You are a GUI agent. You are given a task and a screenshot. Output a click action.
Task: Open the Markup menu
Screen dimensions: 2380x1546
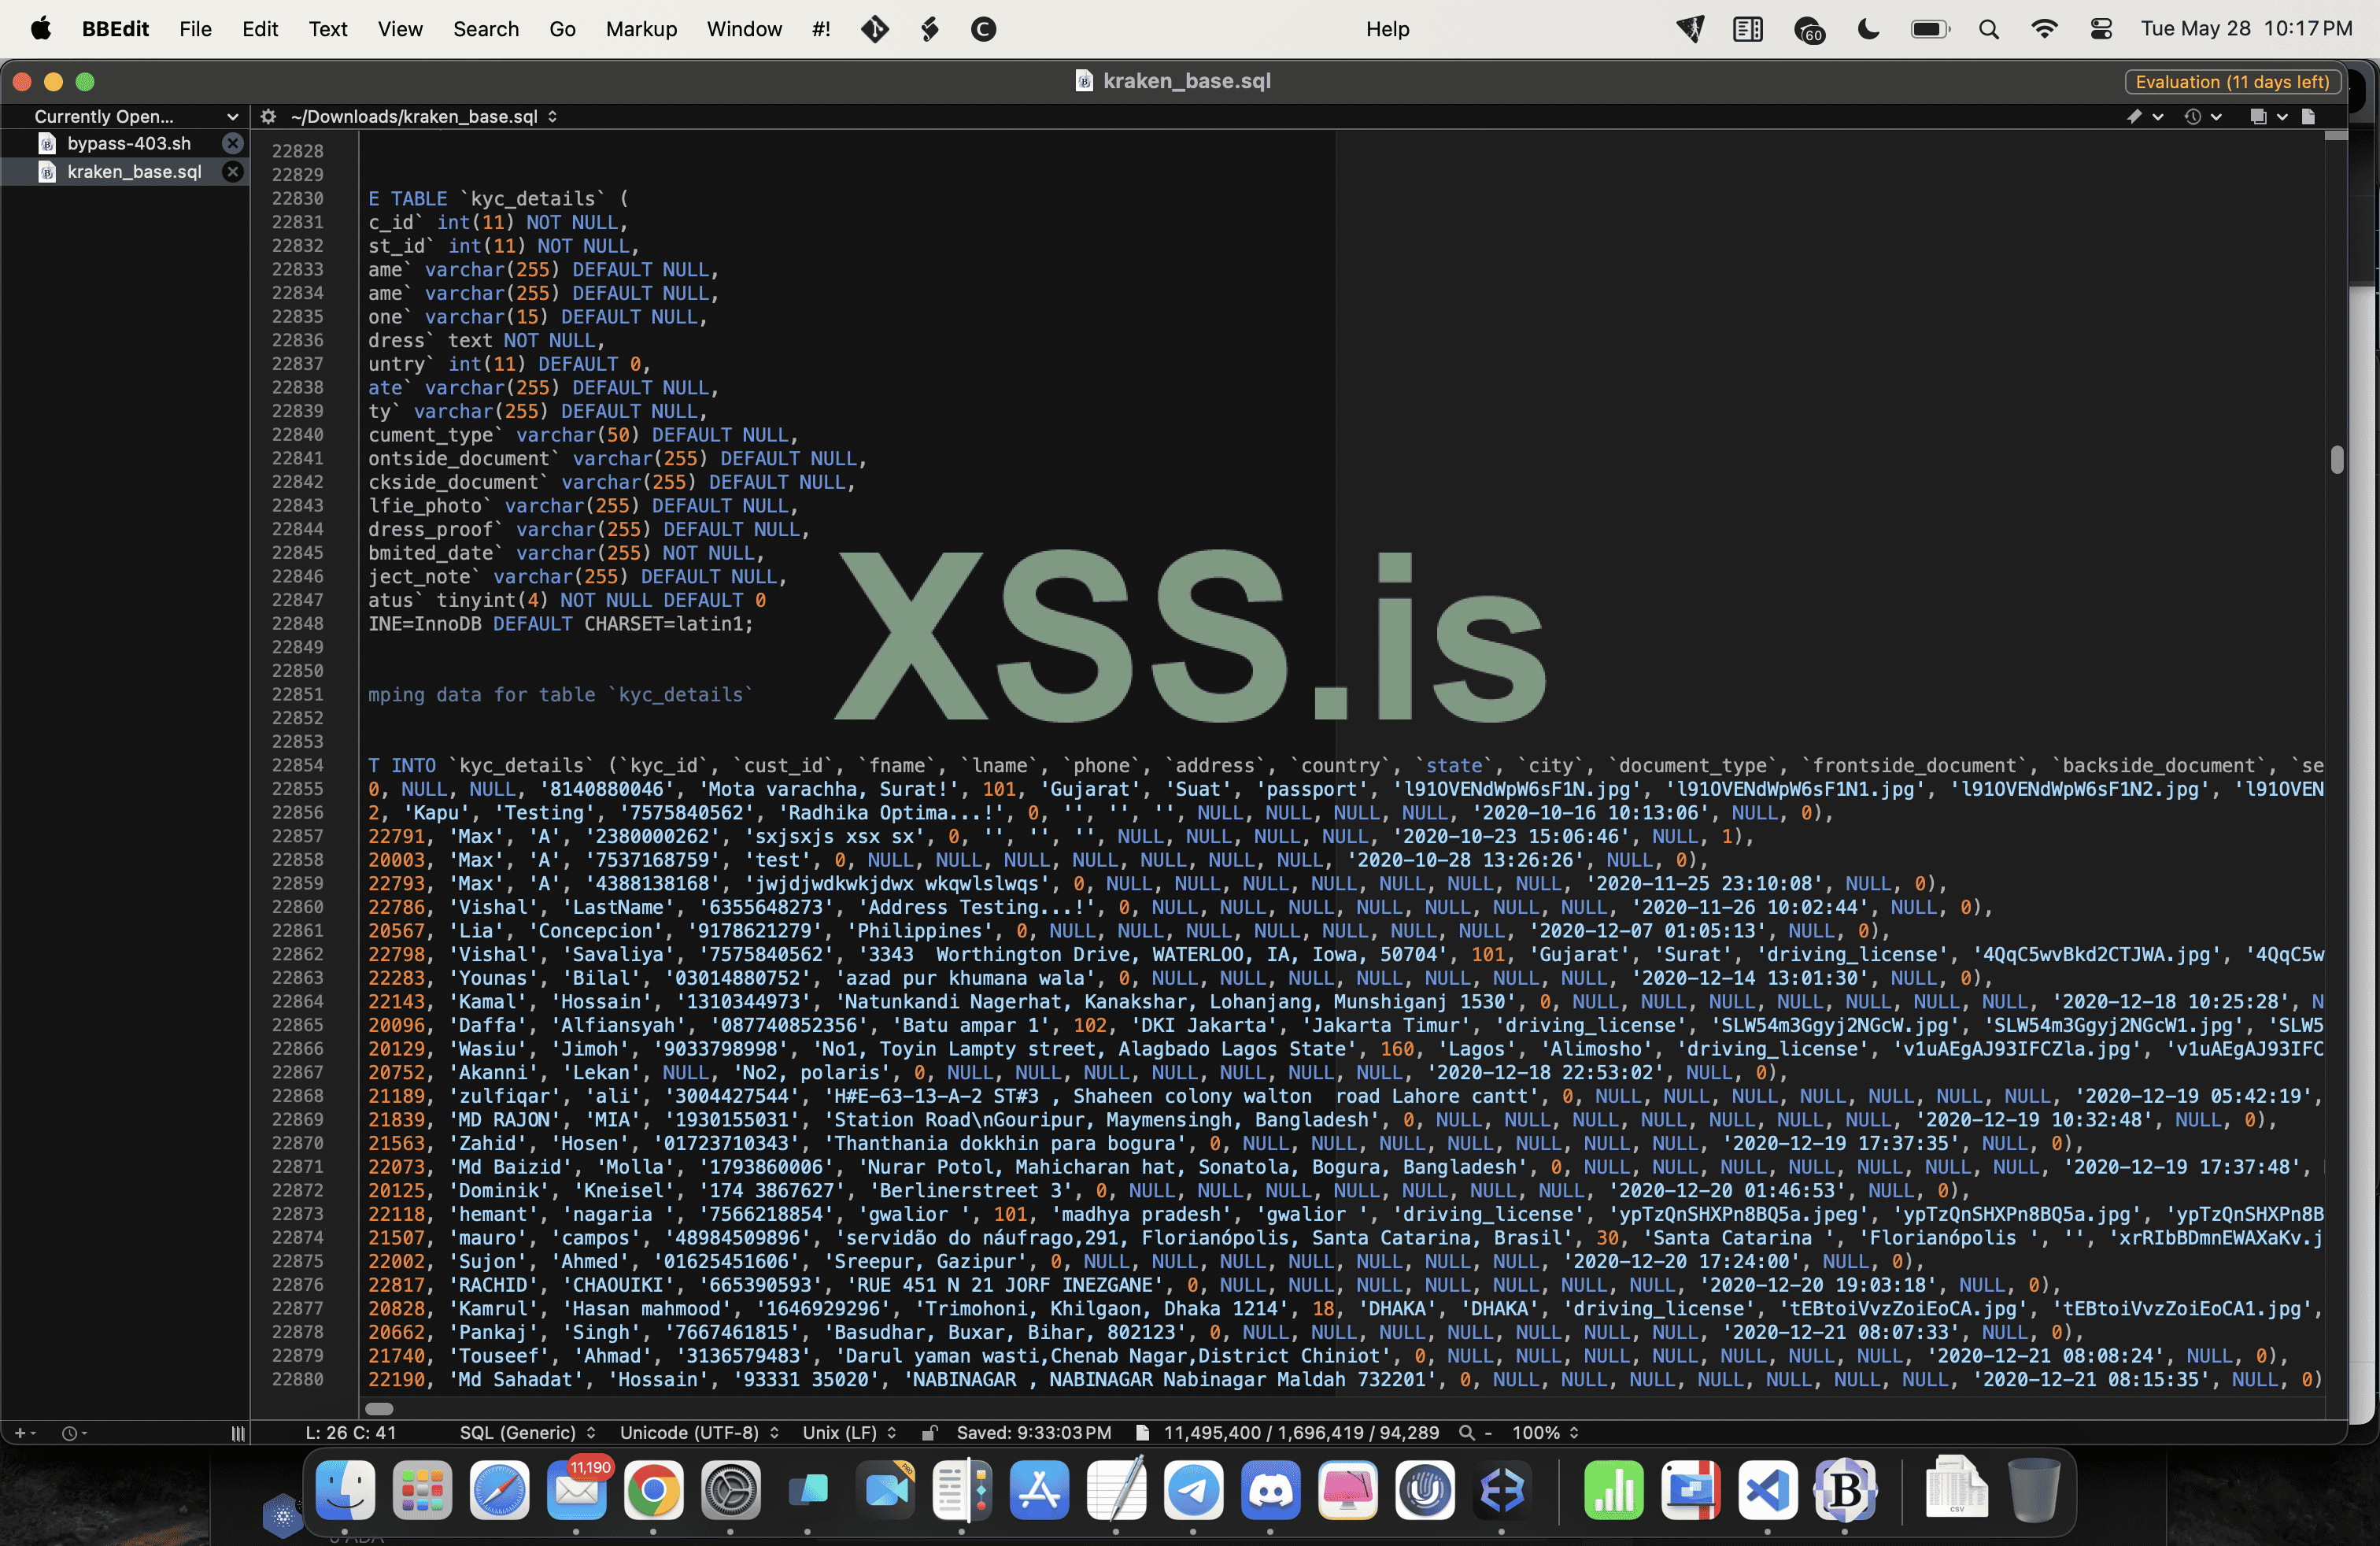(641, 29)
